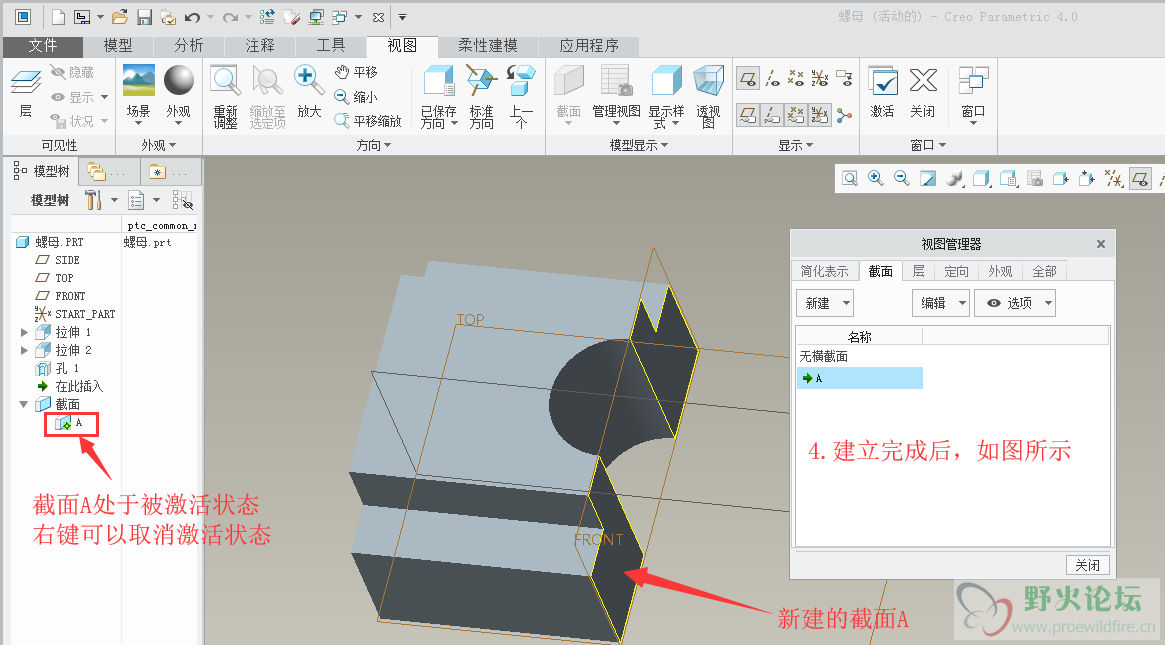Select the 全部 tab in View Manager

1044,271
